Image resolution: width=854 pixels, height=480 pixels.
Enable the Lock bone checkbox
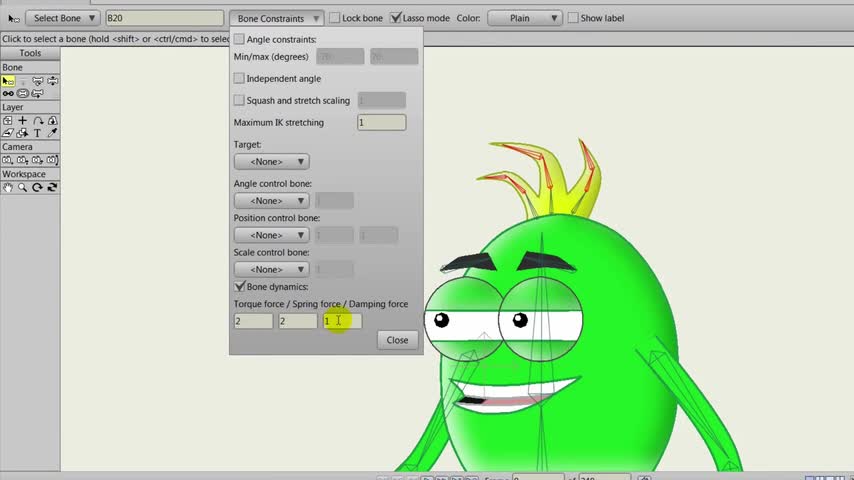[334, 18]
